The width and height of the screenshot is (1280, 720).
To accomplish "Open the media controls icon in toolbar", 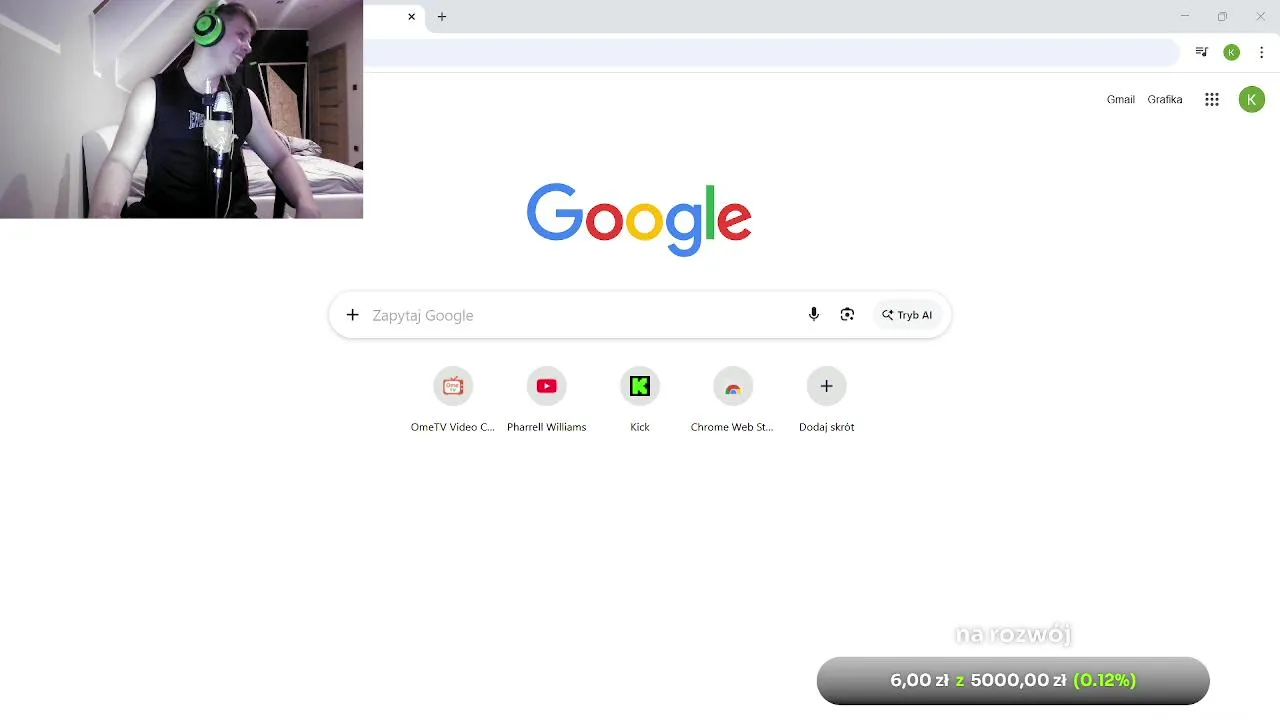I will (1202, 52).
